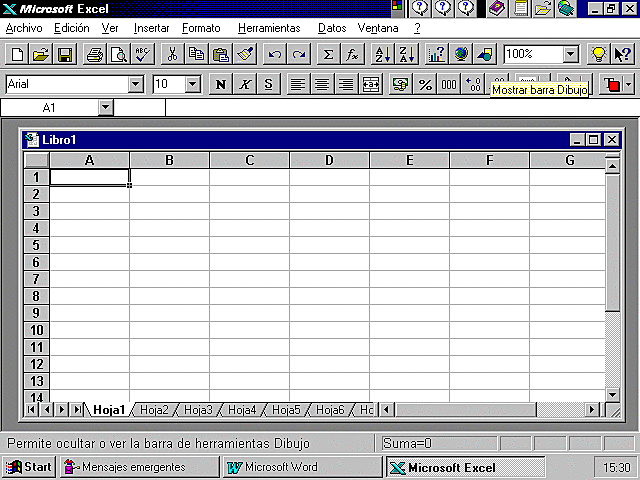Screen dimensions: 640x480
Task: Click merge and center across columns
Action: click(371, 84)
